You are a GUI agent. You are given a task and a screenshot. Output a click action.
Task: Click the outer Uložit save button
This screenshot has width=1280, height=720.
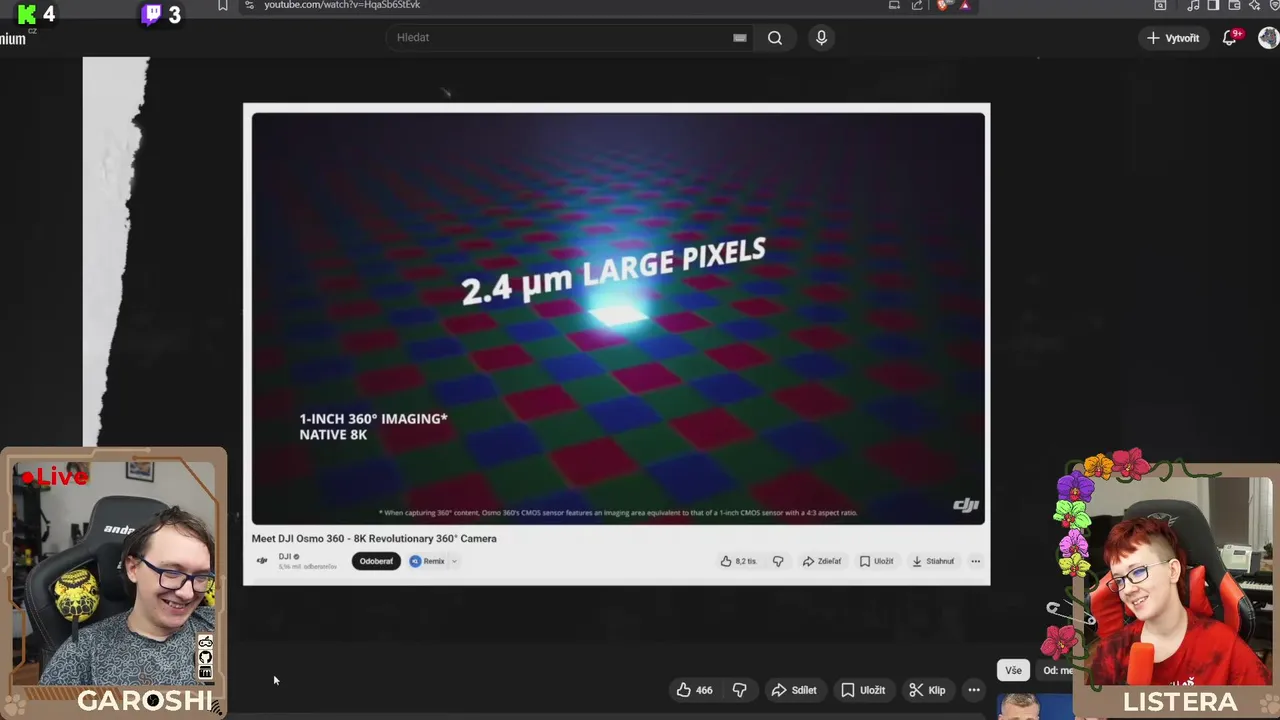(x=863, y=690)
